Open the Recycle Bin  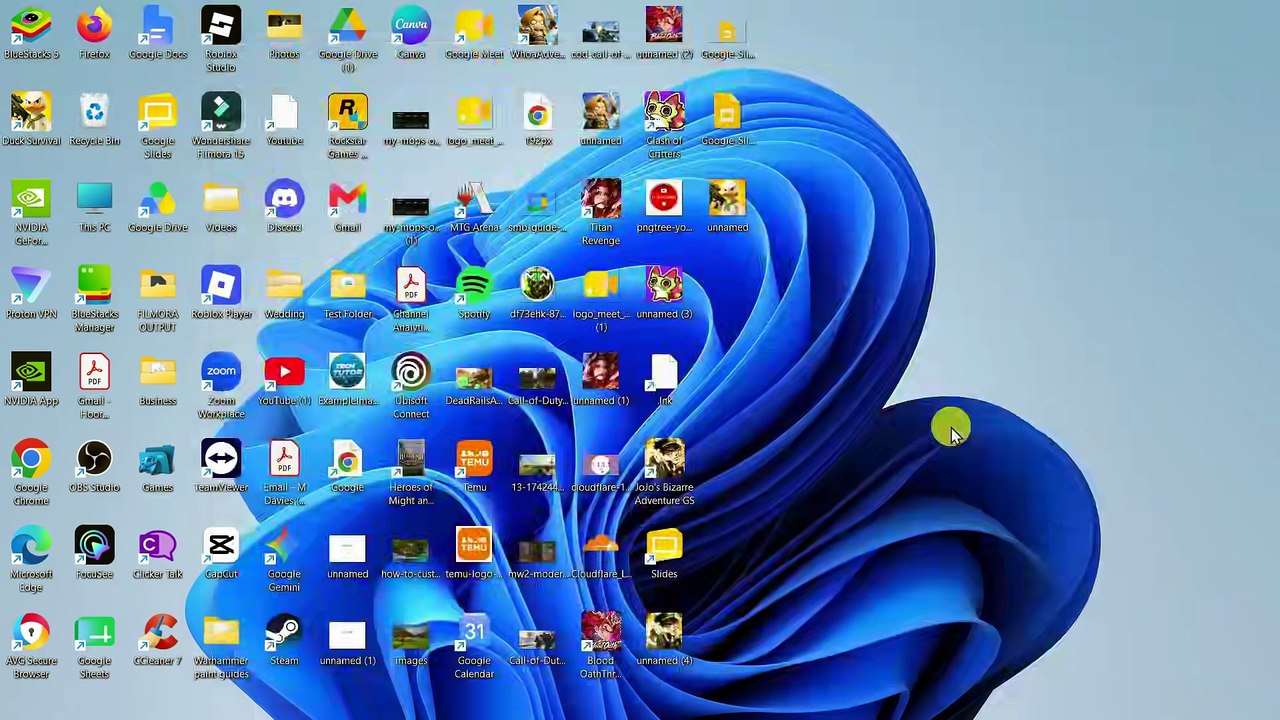point(94,112)
